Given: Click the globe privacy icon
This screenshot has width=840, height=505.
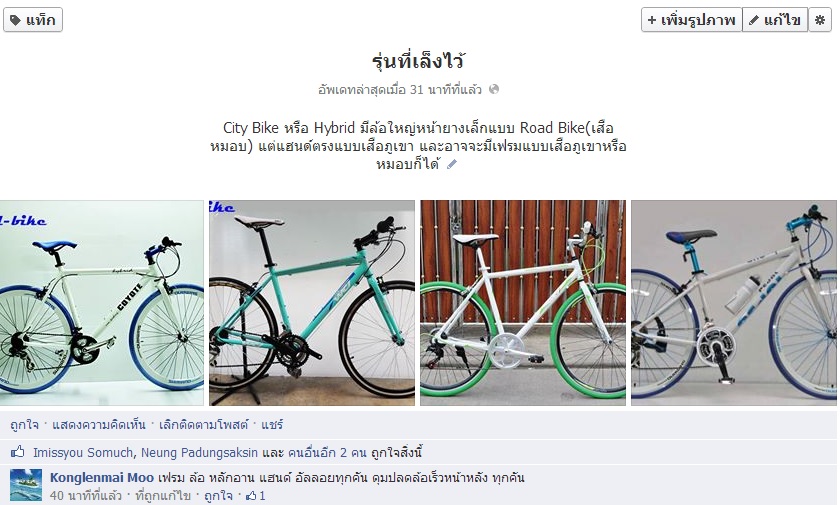Looking at the screenshot, I should point(494,89).
